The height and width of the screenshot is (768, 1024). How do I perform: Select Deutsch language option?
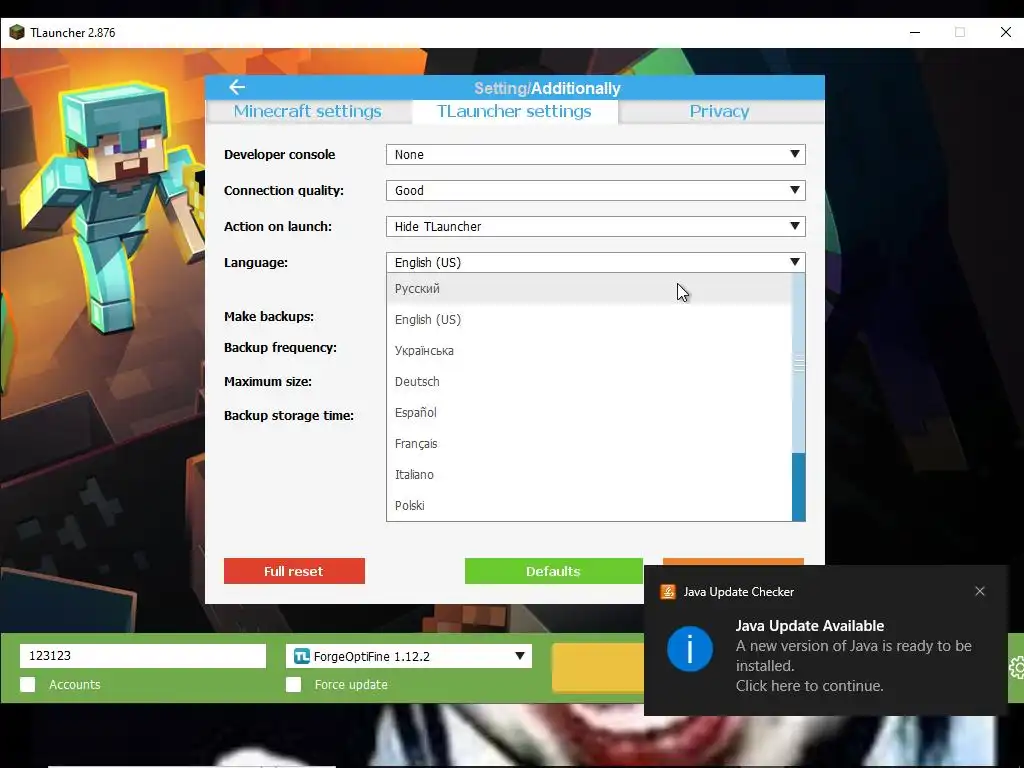(589, 381)
